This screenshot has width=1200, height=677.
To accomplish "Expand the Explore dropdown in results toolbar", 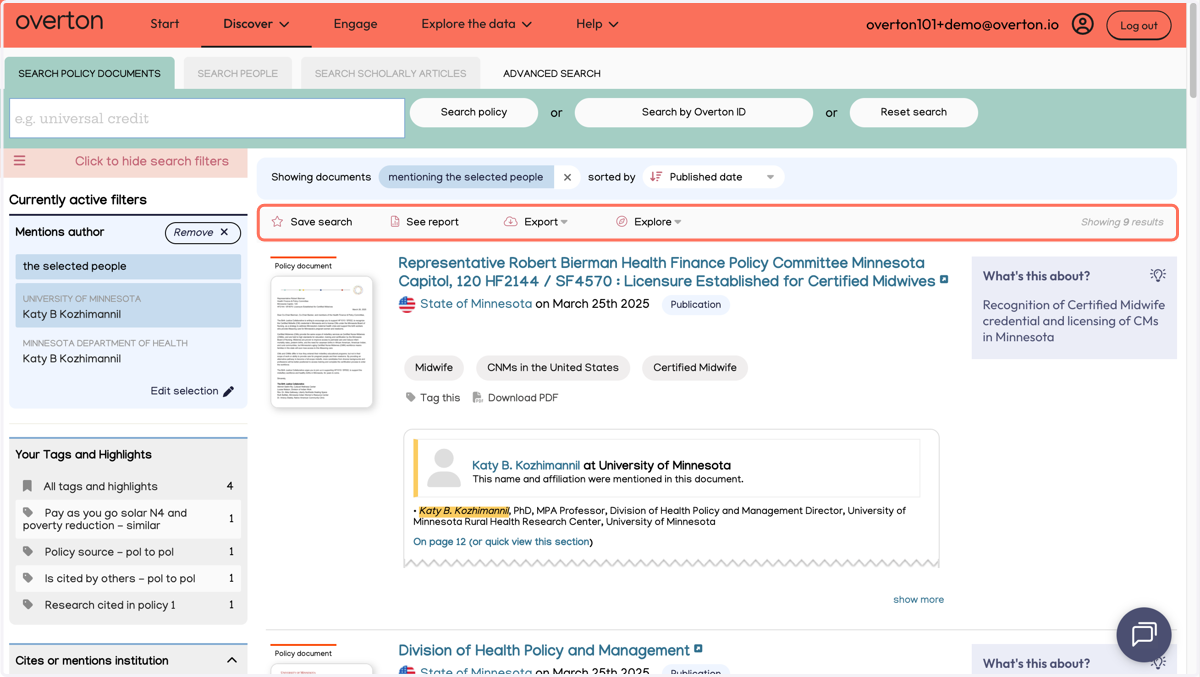I will click(678, 222).
